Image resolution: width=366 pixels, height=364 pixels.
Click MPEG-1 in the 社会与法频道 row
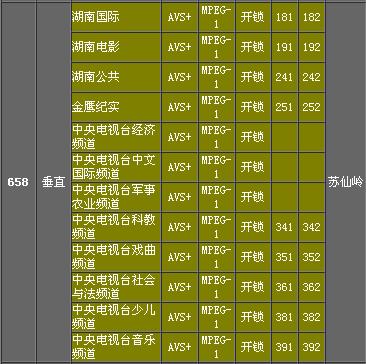(216, 287)
